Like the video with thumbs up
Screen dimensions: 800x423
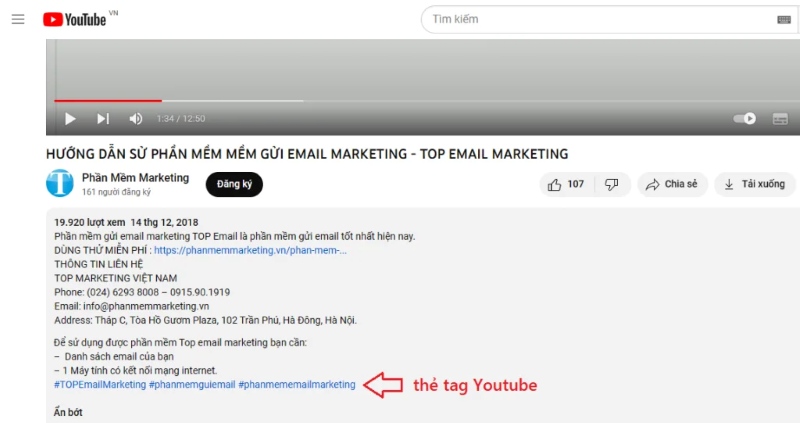tap(566, 184)
